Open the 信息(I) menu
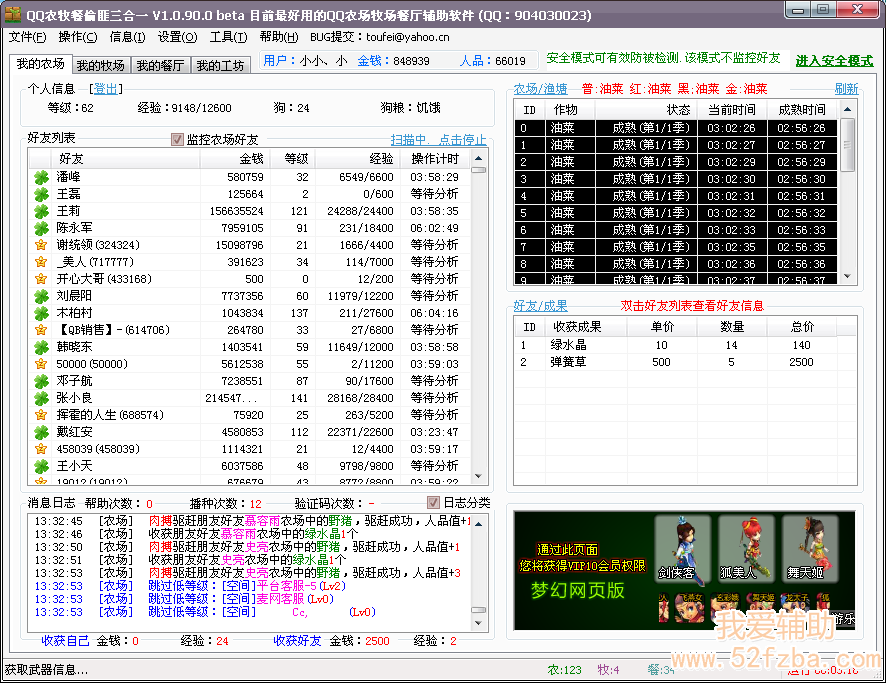The width and height of the screenshot is (886, 683). click(x=127, y=37)
